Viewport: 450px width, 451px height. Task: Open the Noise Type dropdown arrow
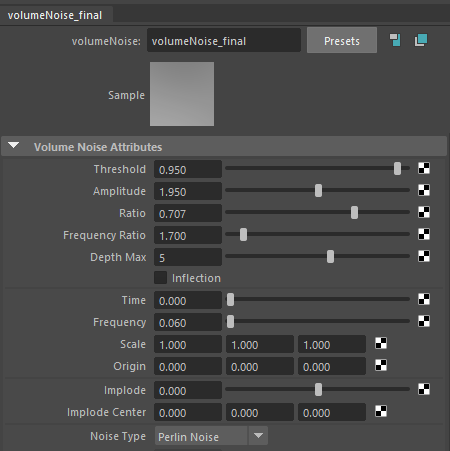coord(258,436)
